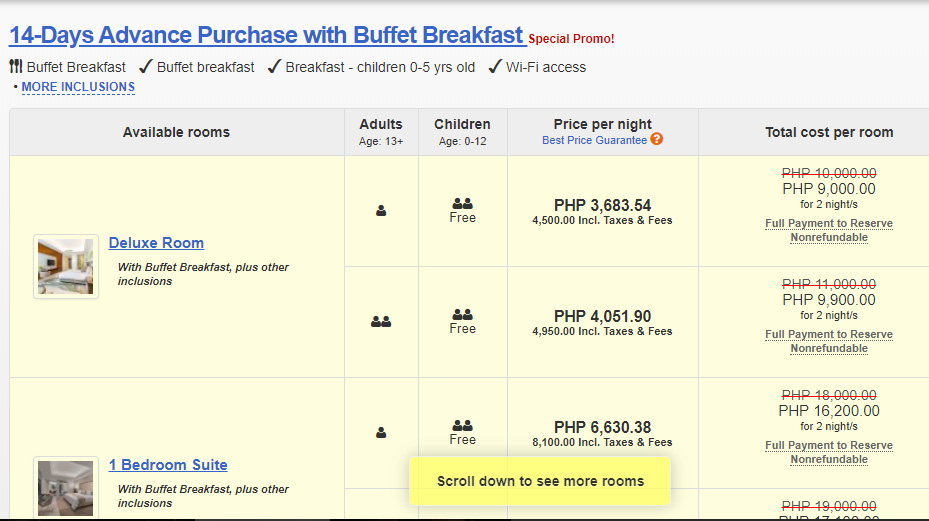Viewport: 929px width, 521px height.
Task: Click single adult icon in 1 Bedroom Suite row
Action: pos(381,433)
